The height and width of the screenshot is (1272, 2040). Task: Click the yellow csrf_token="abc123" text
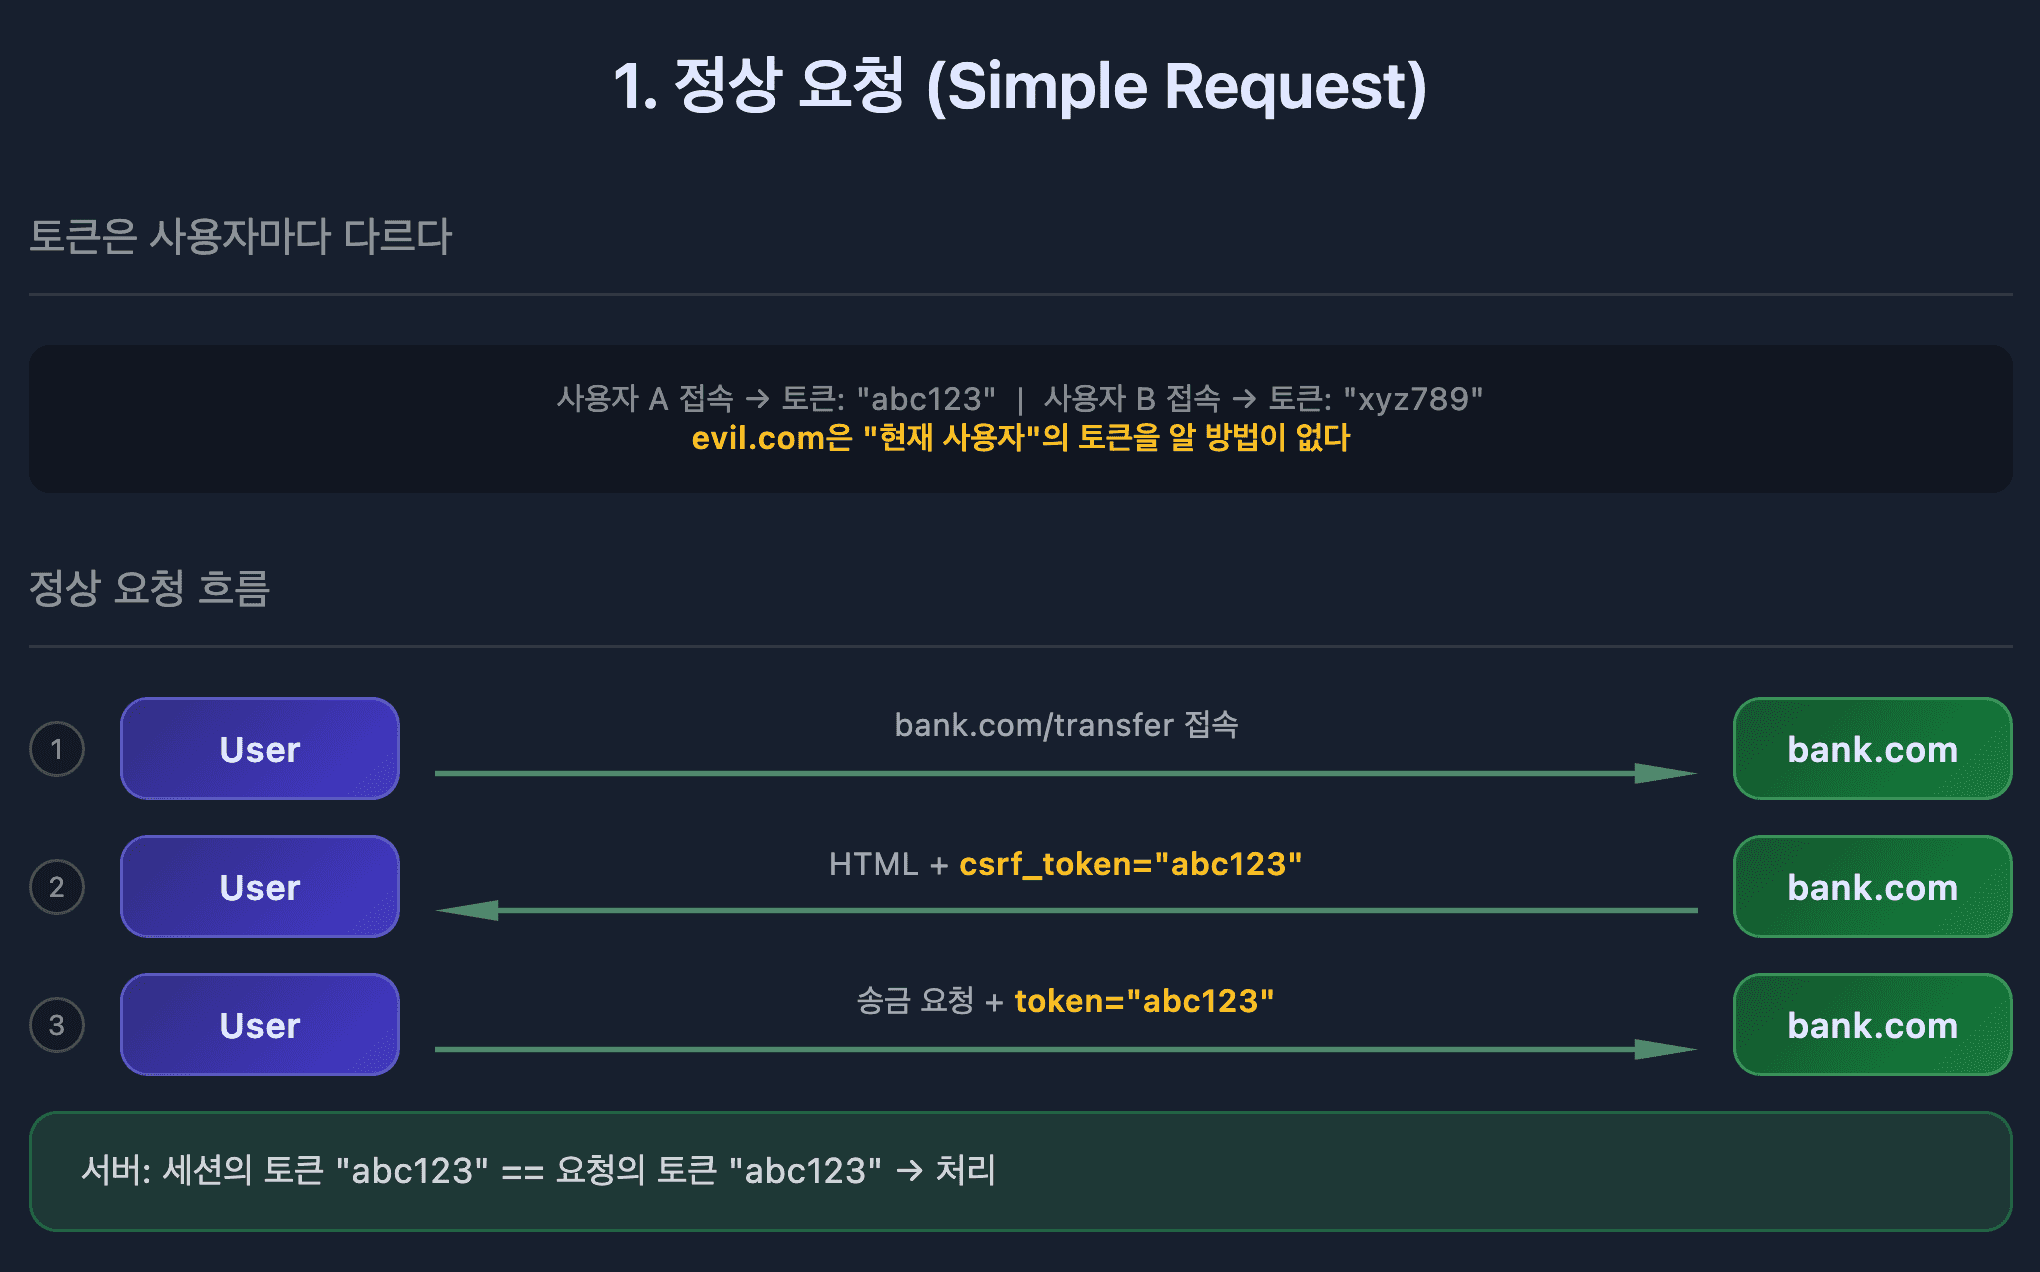[1130, 864]
